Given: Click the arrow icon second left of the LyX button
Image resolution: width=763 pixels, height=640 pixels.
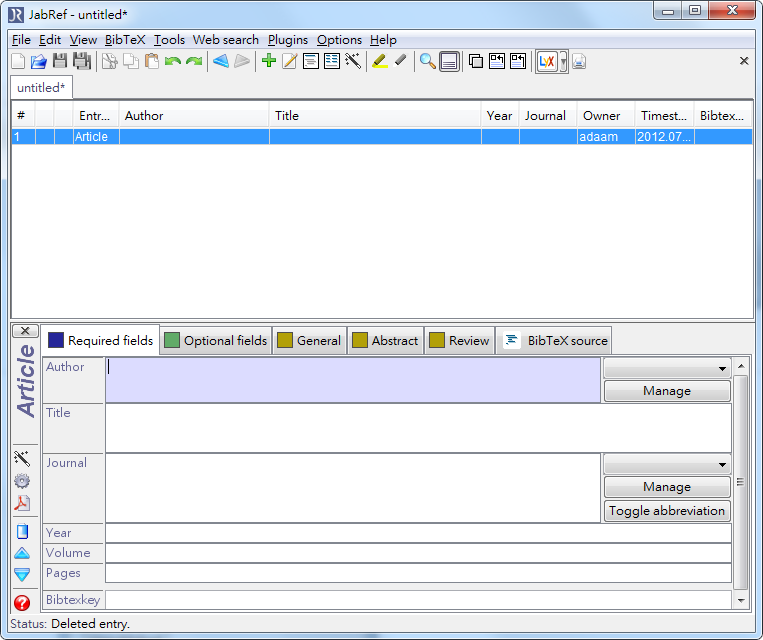Looking at the screenshot, I should [497, 61].
